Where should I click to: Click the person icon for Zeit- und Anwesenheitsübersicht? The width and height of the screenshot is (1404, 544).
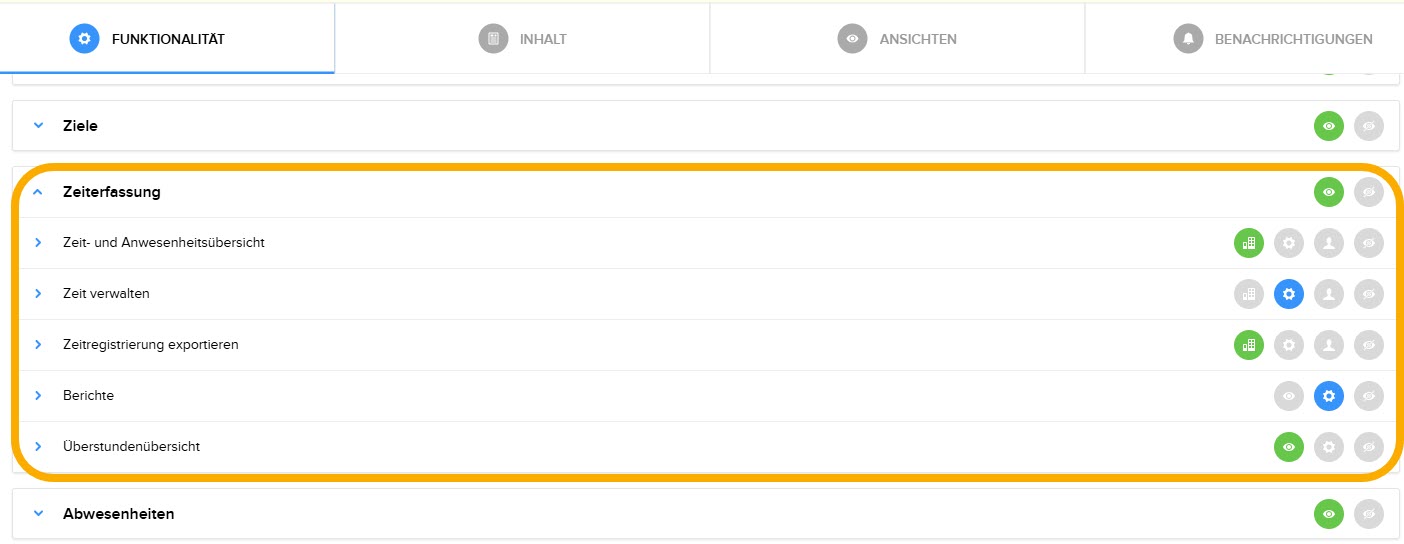tap(1328, 243)
